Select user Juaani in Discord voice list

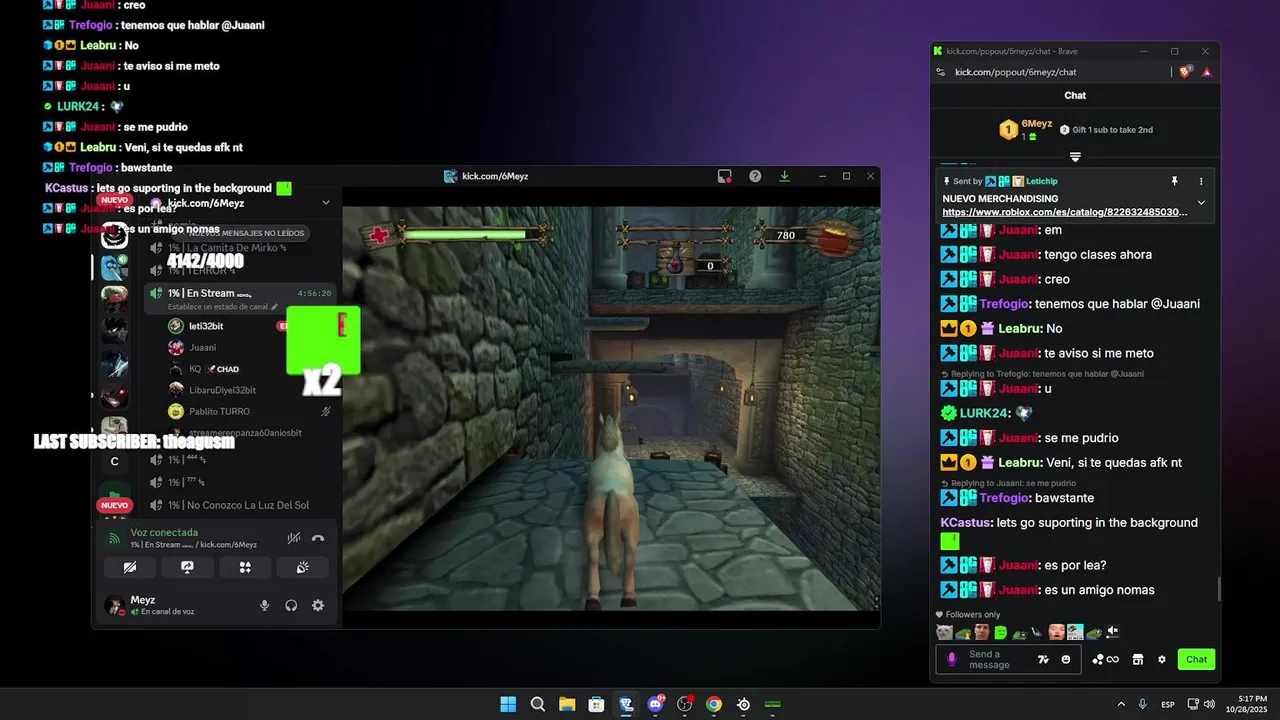tap(202, 347)
